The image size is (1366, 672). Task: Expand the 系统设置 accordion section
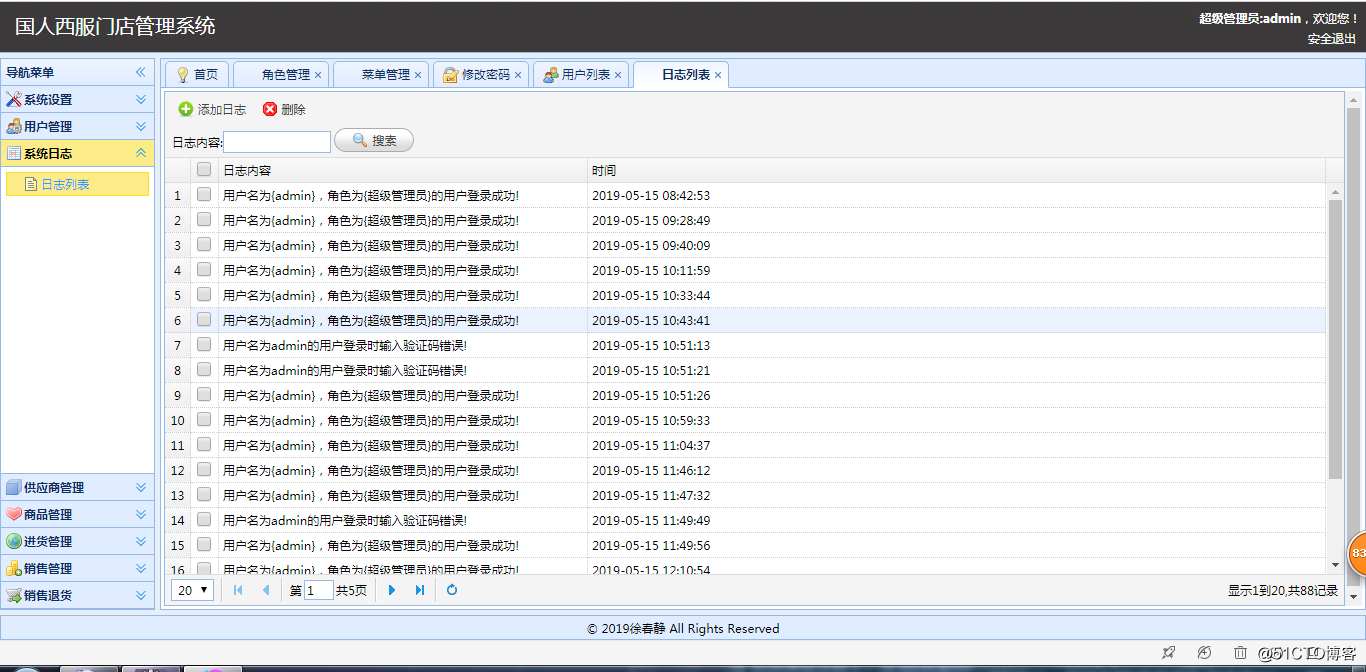point(141,100)
